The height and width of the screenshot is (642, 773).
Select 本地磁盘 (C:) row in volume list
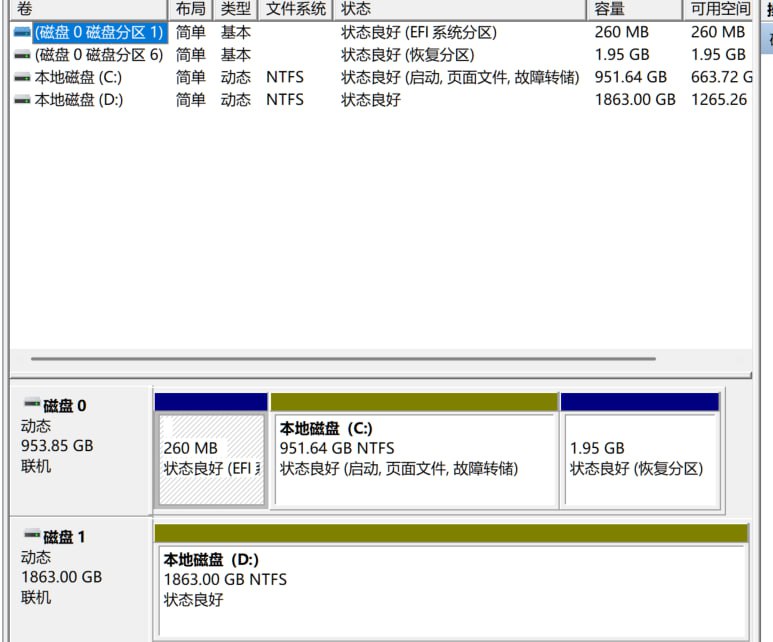[381, 77]
